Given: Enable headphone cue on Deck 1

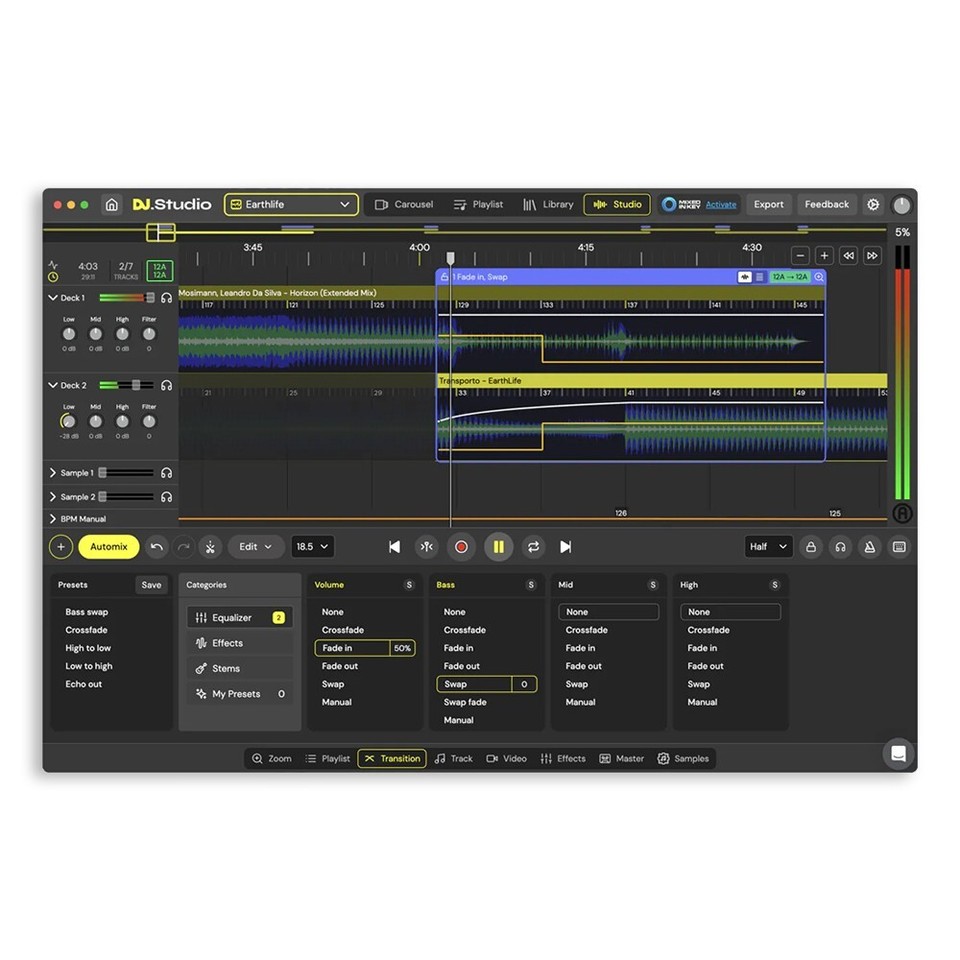Looking at the screenshot, I should [x=166, y=297].
